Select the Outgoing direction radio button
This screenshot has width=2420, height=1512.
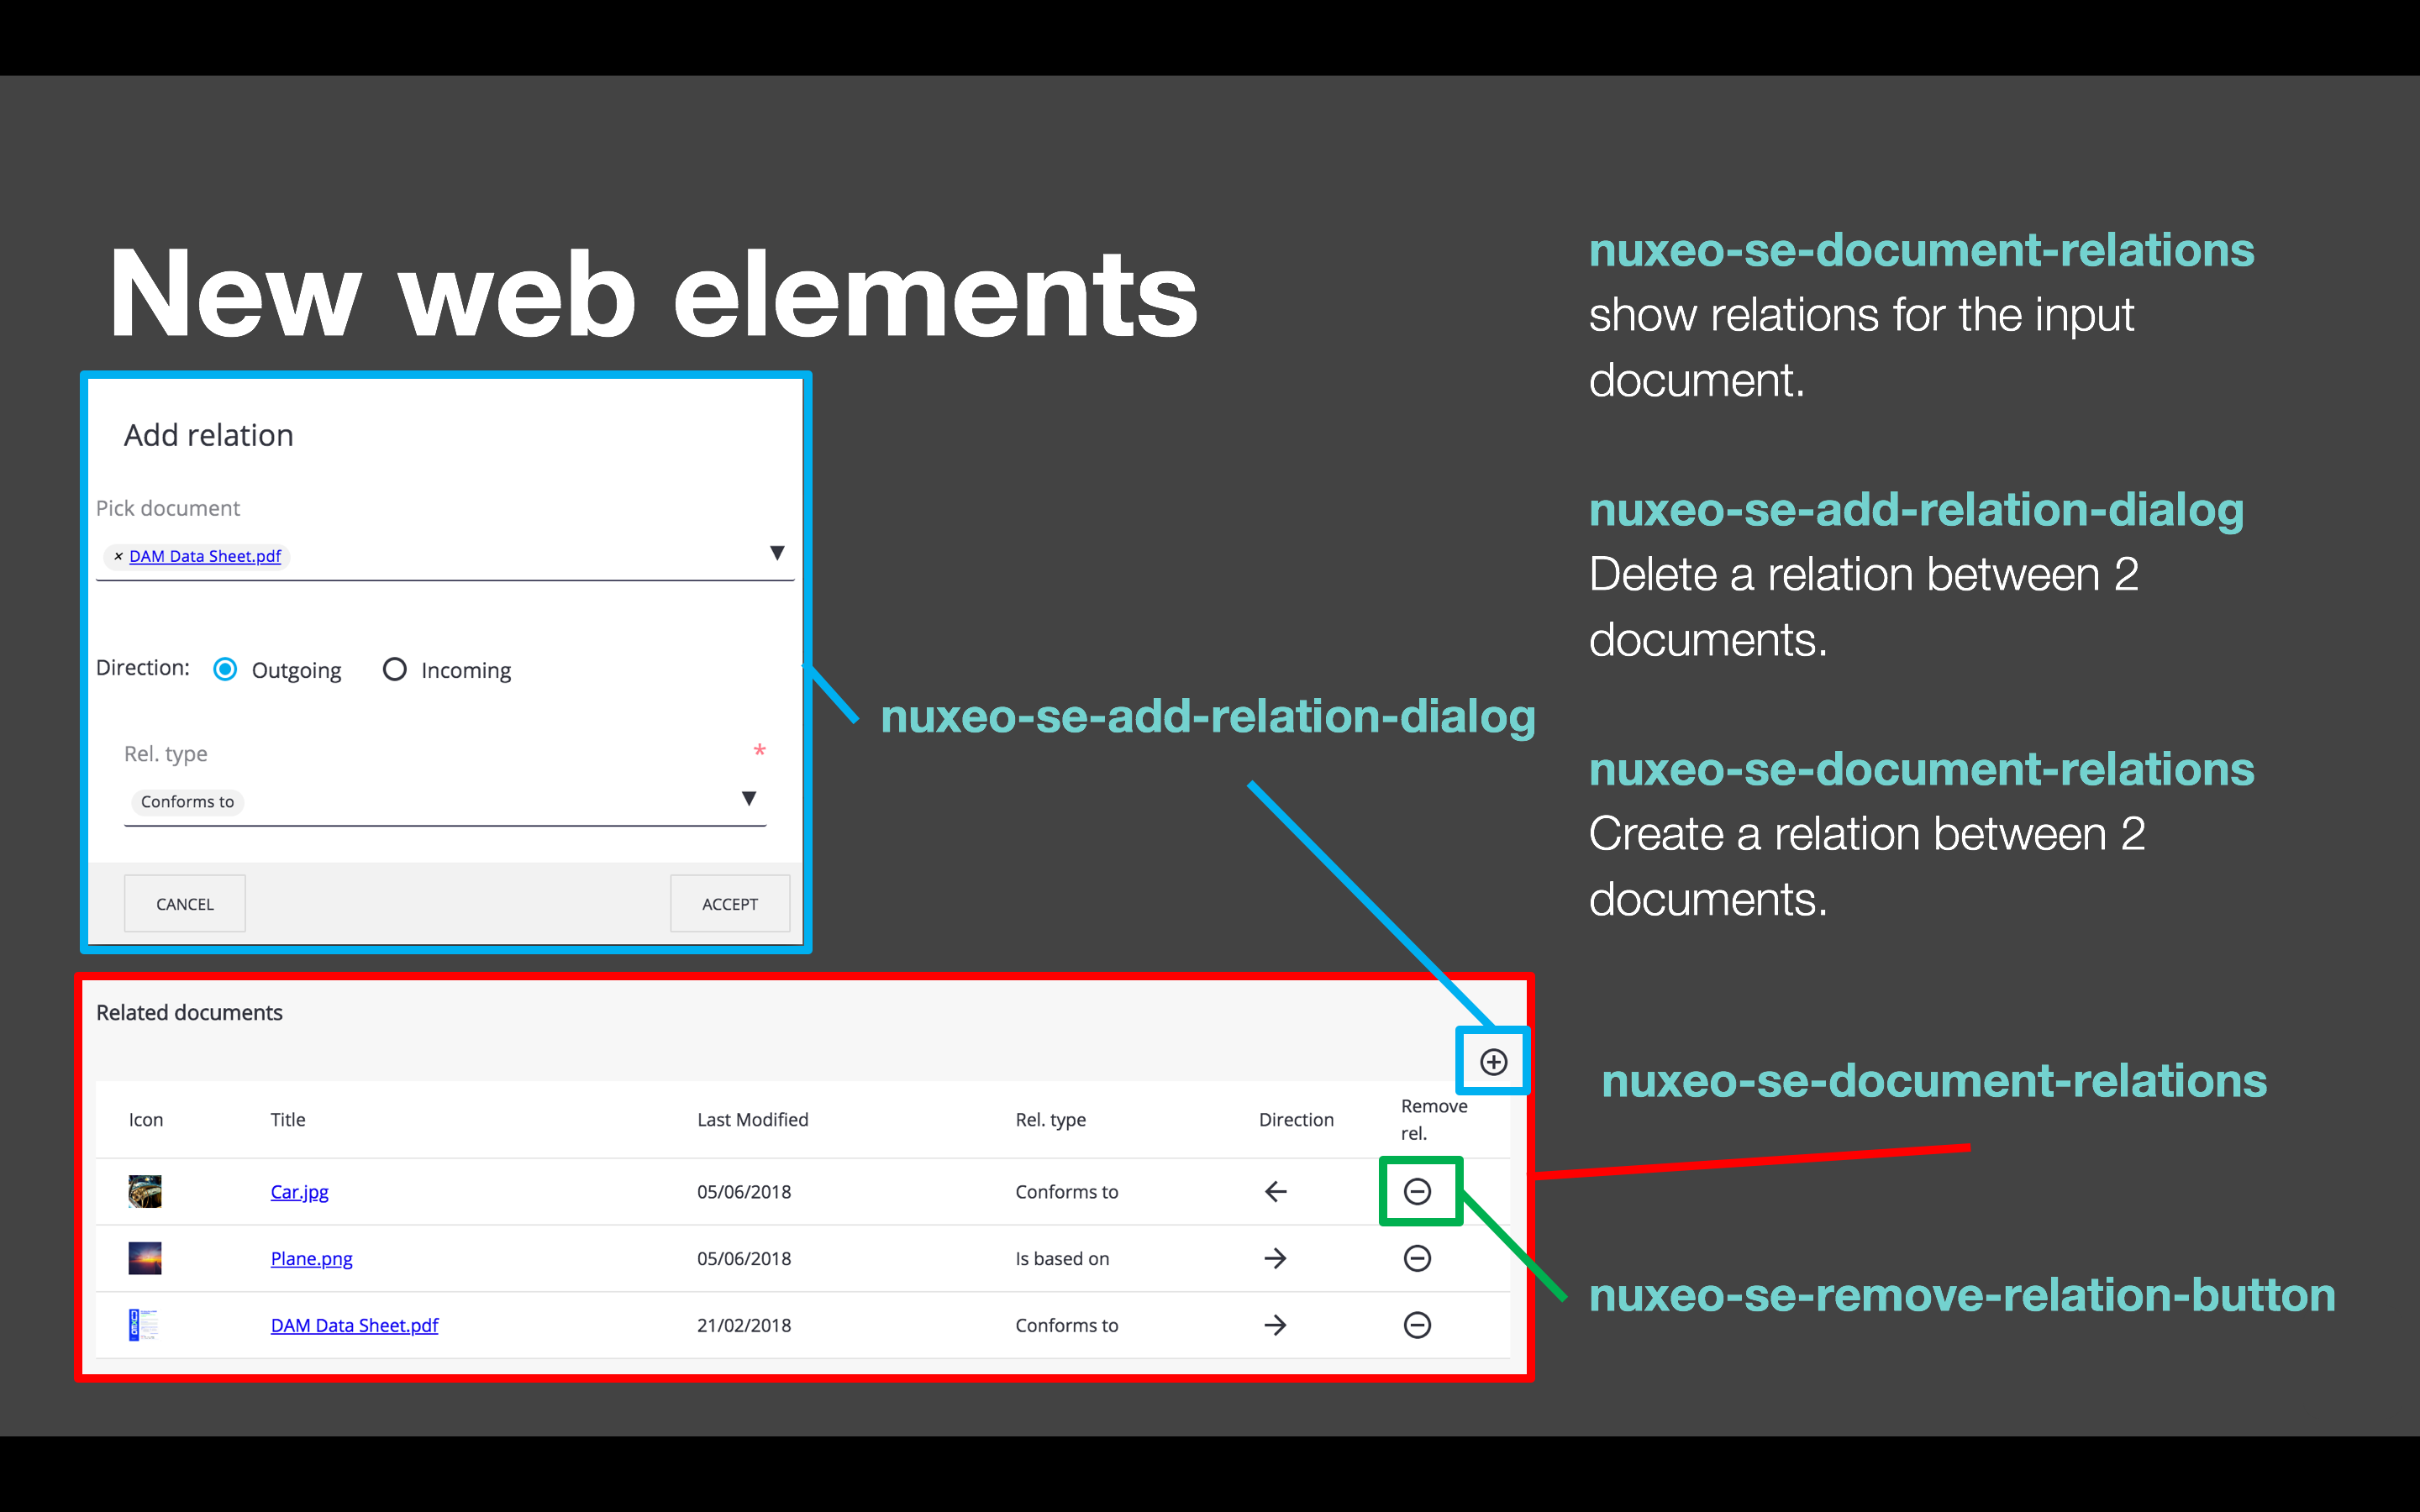coord(225,669)
